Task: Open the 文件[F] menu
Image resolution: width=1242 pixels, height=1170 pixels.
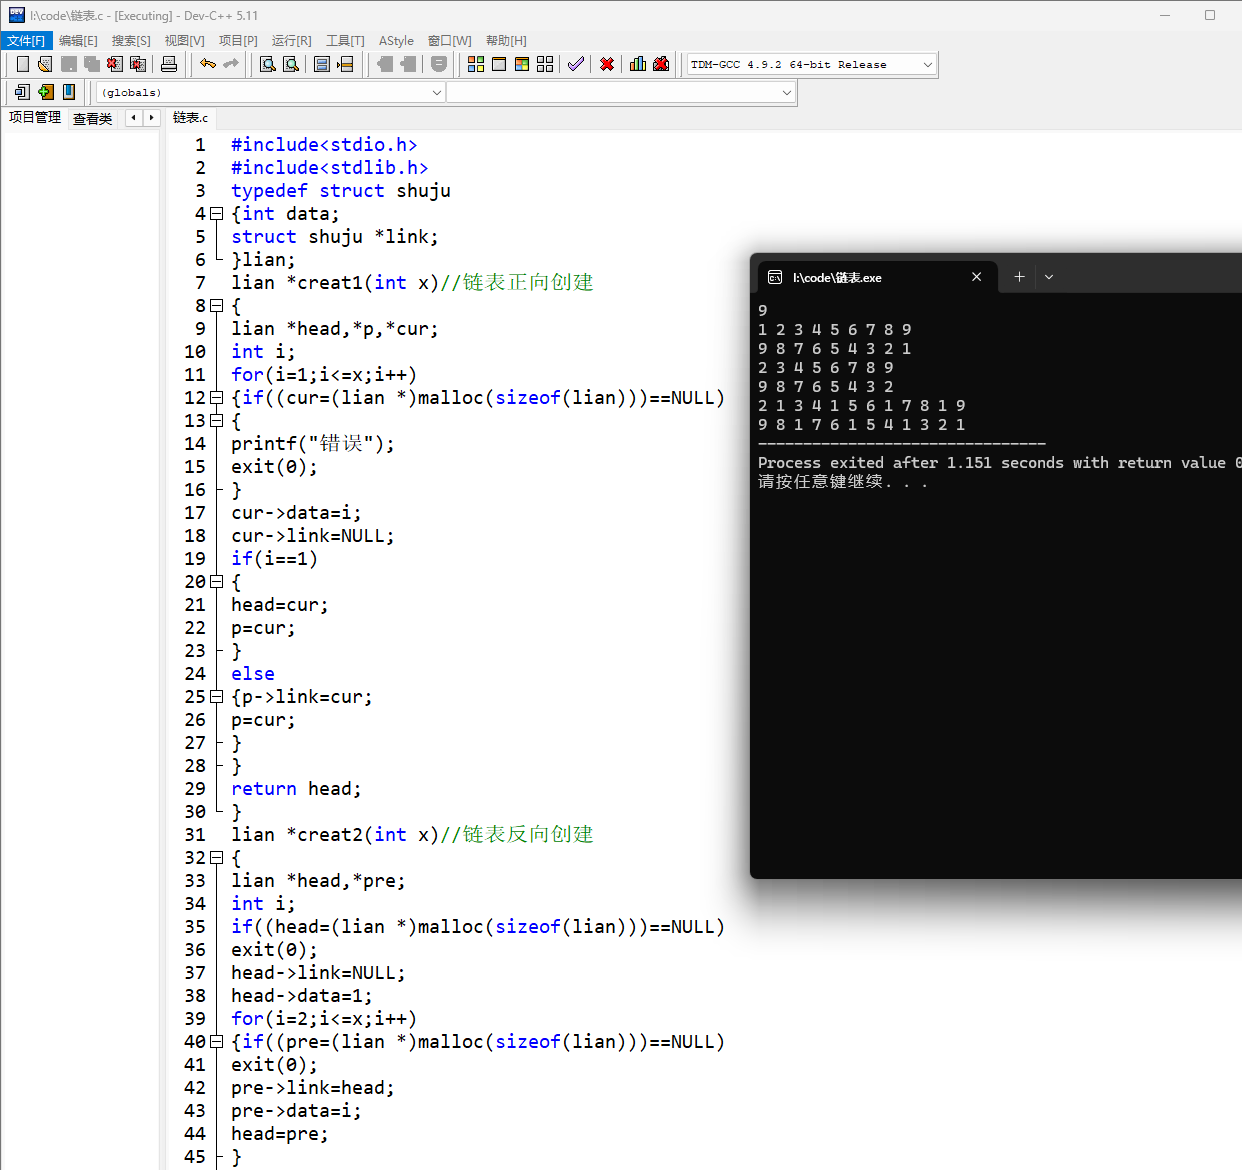Action: pyautogui.click(x=26, y=41)
